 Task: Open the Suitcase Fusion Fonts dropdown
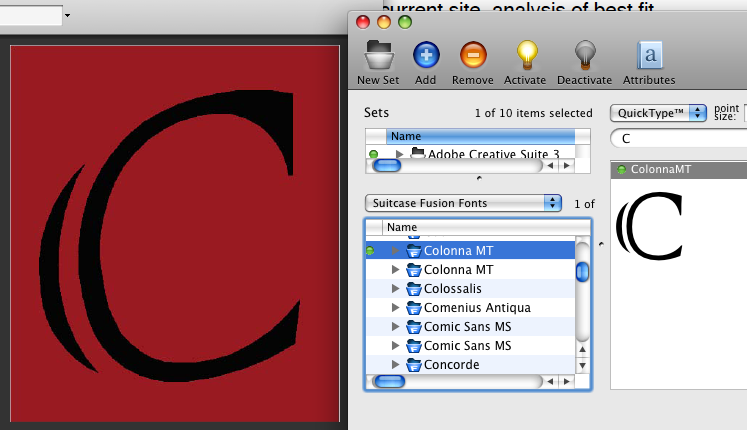(463, 203)
